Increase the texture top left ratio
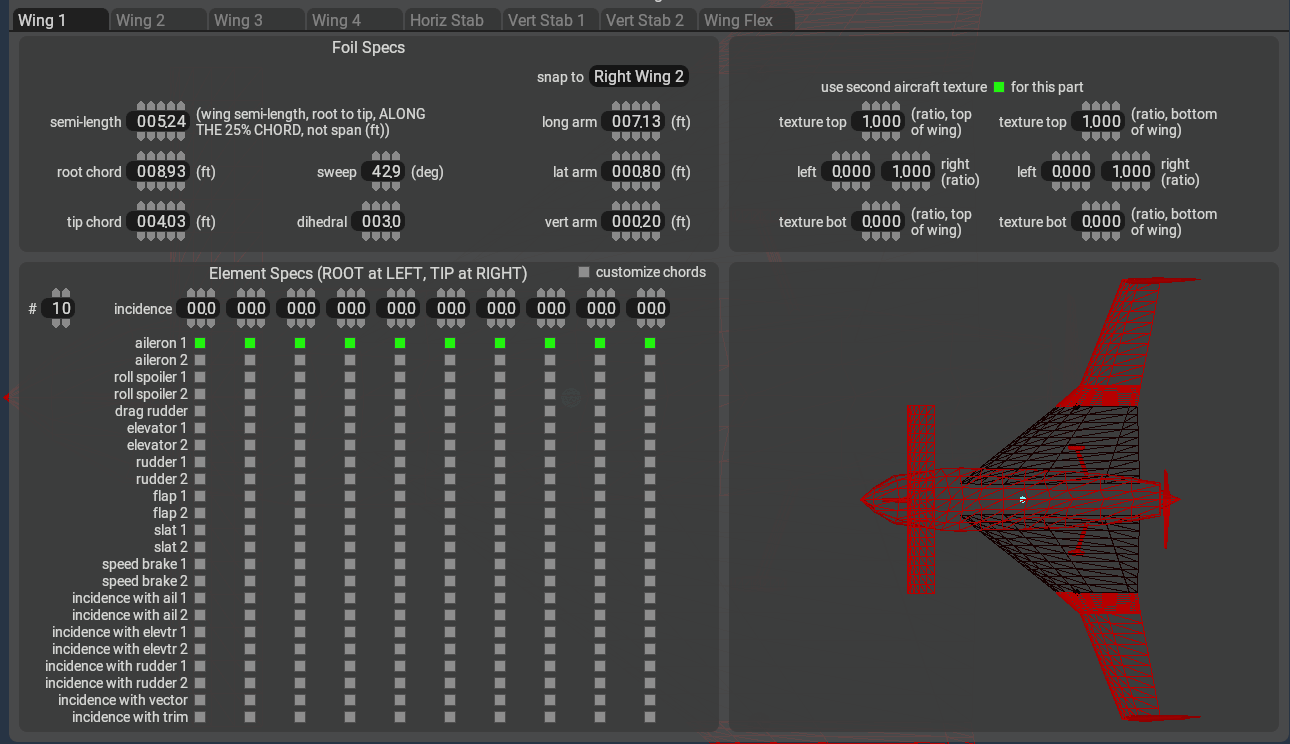Viewport: 1290px width, 744px height. pyautogui.click(x=850, y=154)
